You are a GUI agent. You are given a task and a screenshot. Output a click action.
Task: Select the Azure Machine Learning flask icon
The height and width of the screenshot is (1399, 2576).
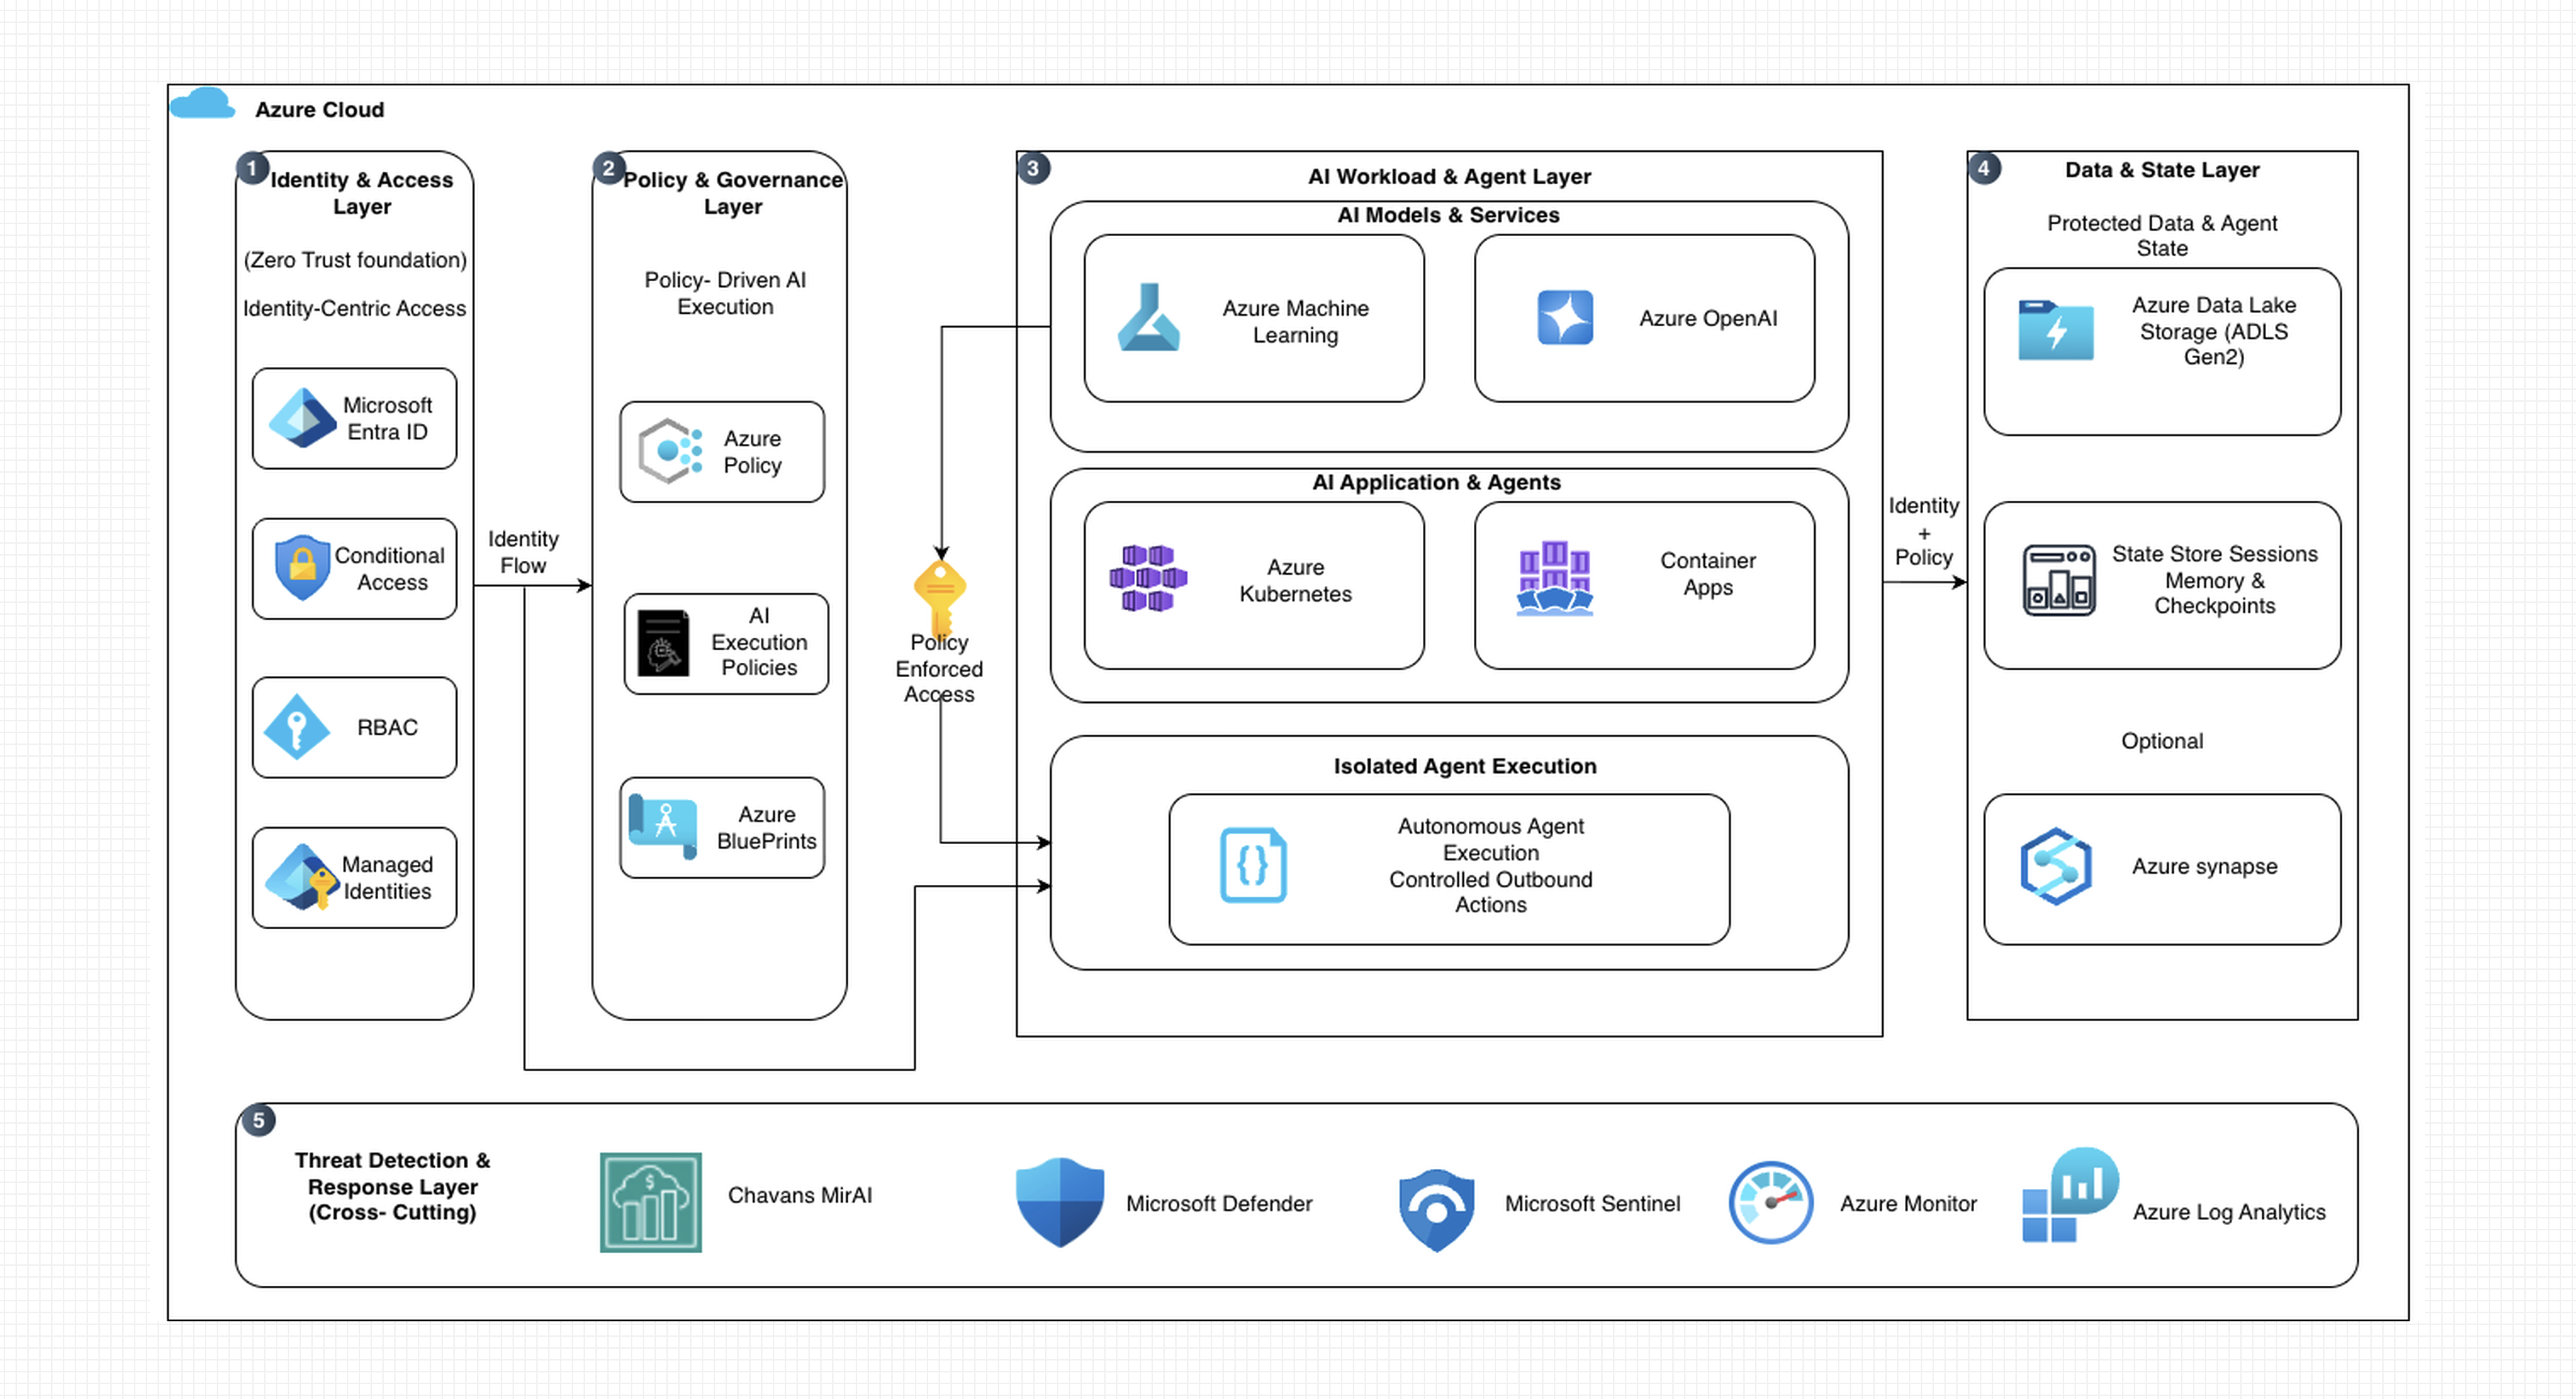click(1148, 317)
